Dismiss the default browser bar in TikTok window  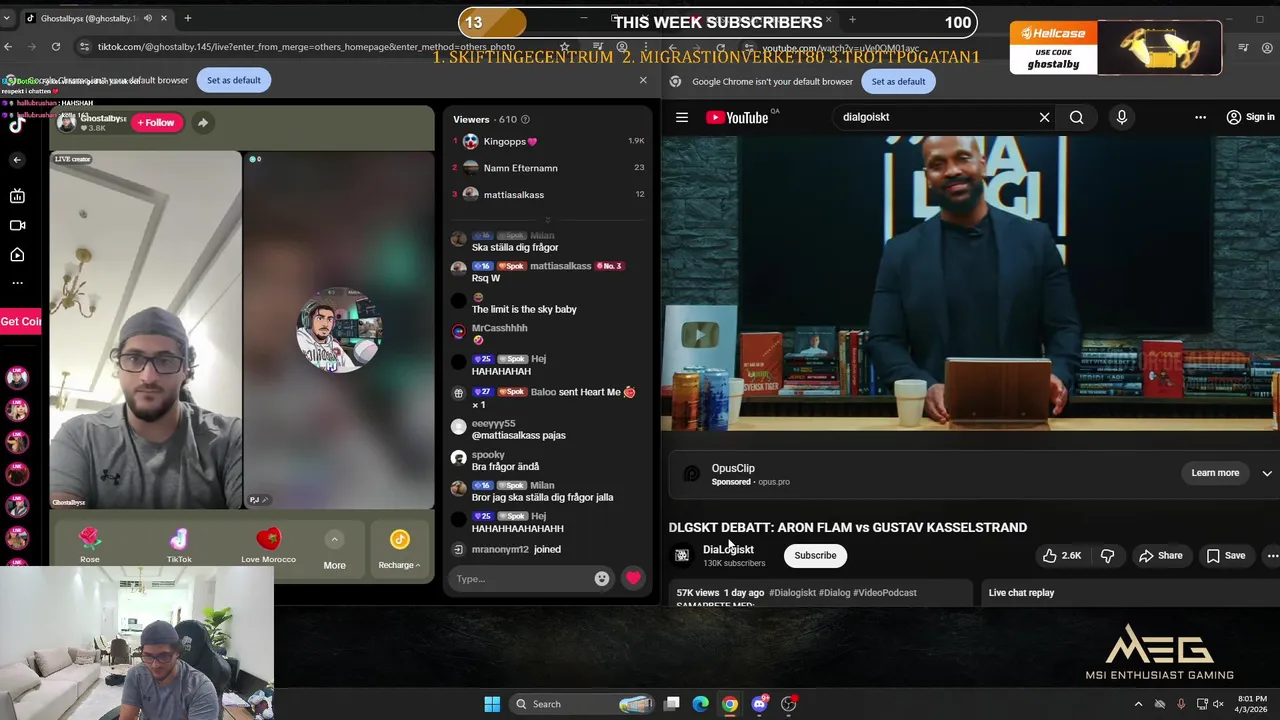pos(643,80)
